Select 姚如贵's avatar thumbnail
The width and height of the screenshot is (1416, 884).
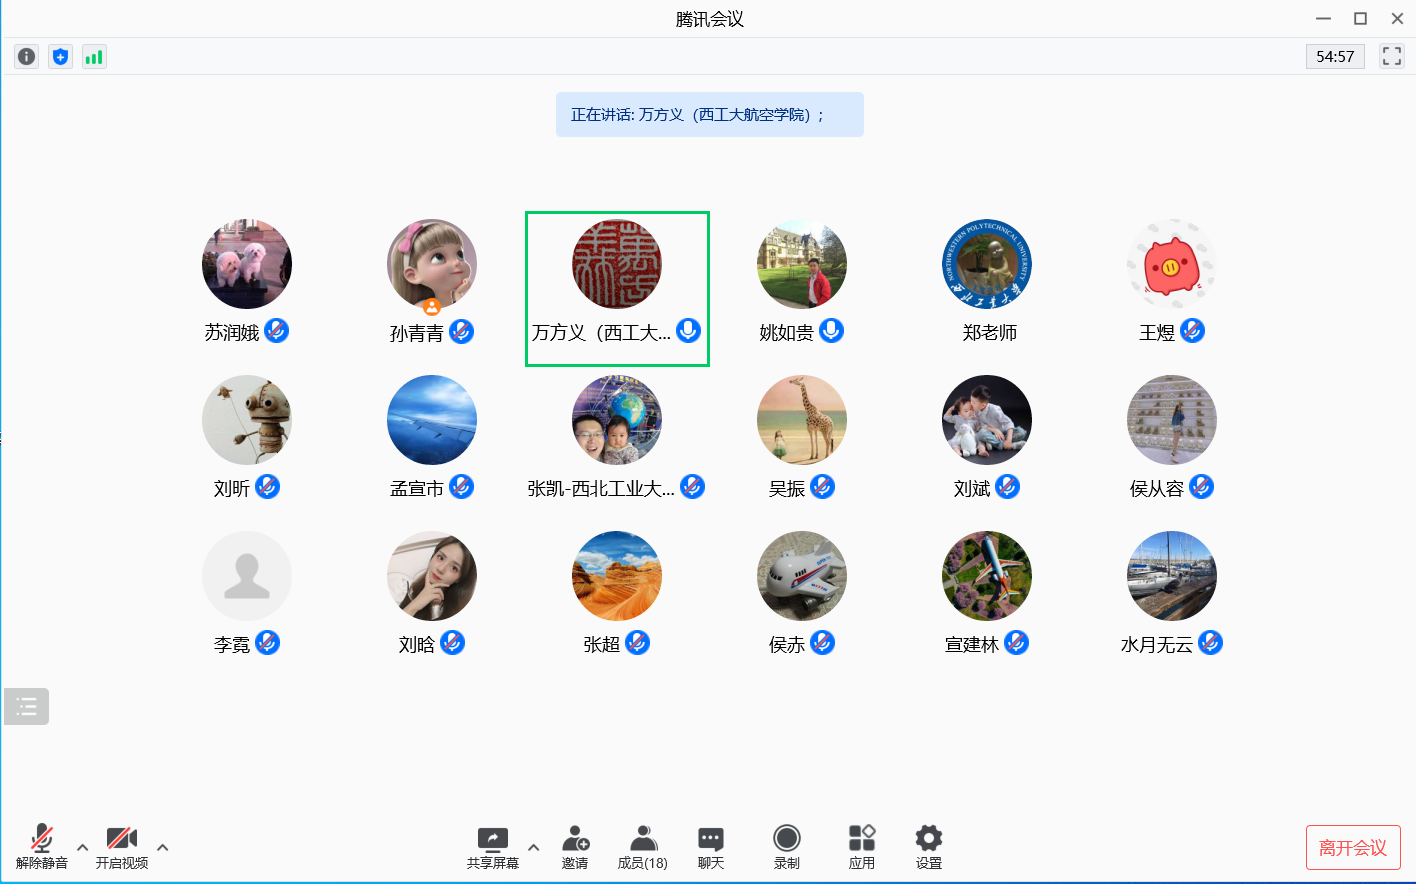click(x=802, y=265)
